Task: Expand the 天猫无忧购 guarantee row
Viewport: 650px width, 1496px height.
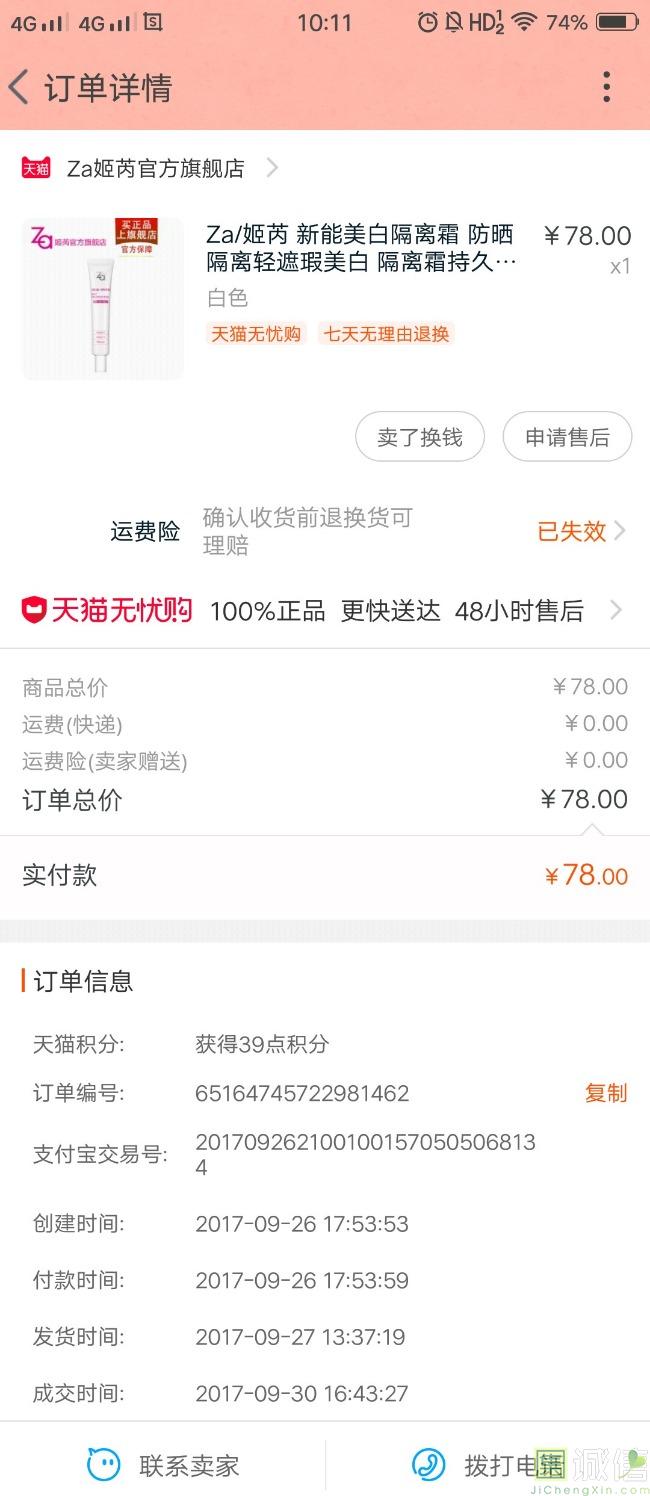Action: pyautogui.click(x=616, y=610)
